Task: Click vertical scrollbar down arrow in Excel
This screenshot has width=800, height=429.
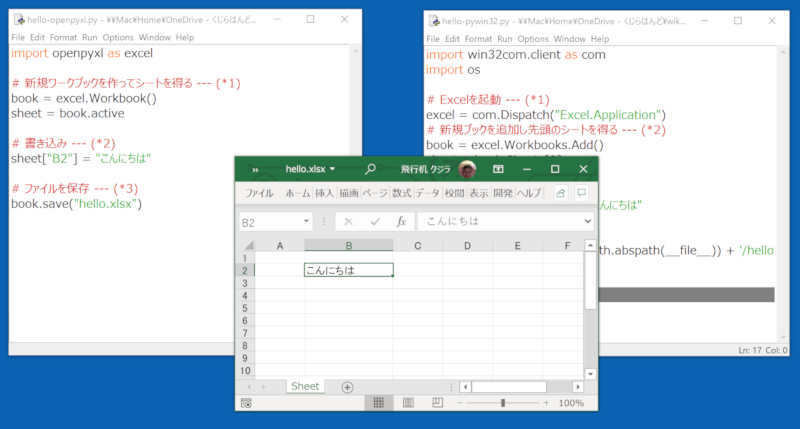Action: (x=590, y=373)
